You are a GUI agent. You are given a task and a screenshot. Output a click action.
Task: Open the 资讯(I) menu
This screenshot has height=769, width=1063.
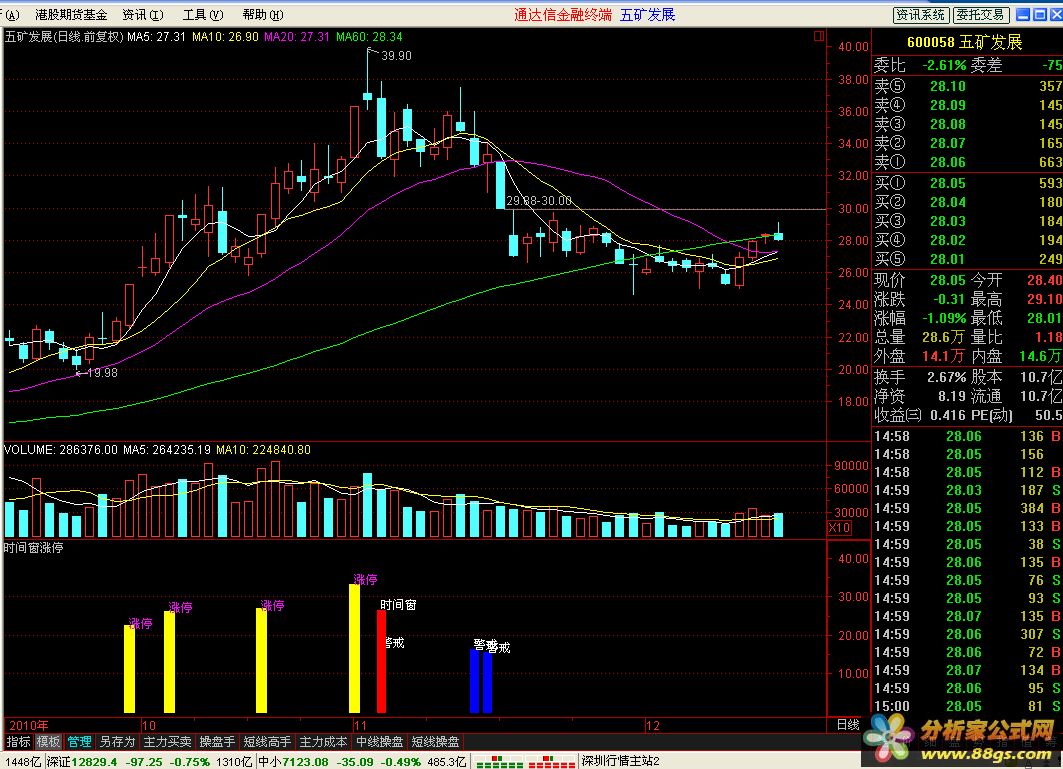click(142, 14)
